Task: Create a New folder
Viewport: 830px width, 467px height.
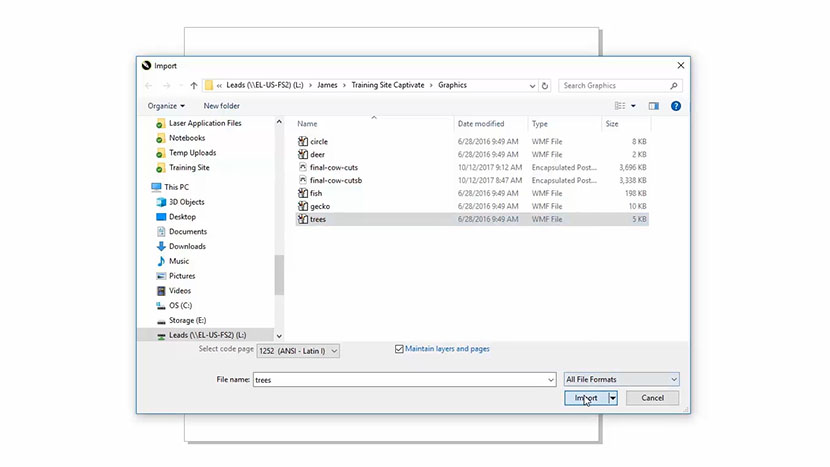Action: coord(221,106)
